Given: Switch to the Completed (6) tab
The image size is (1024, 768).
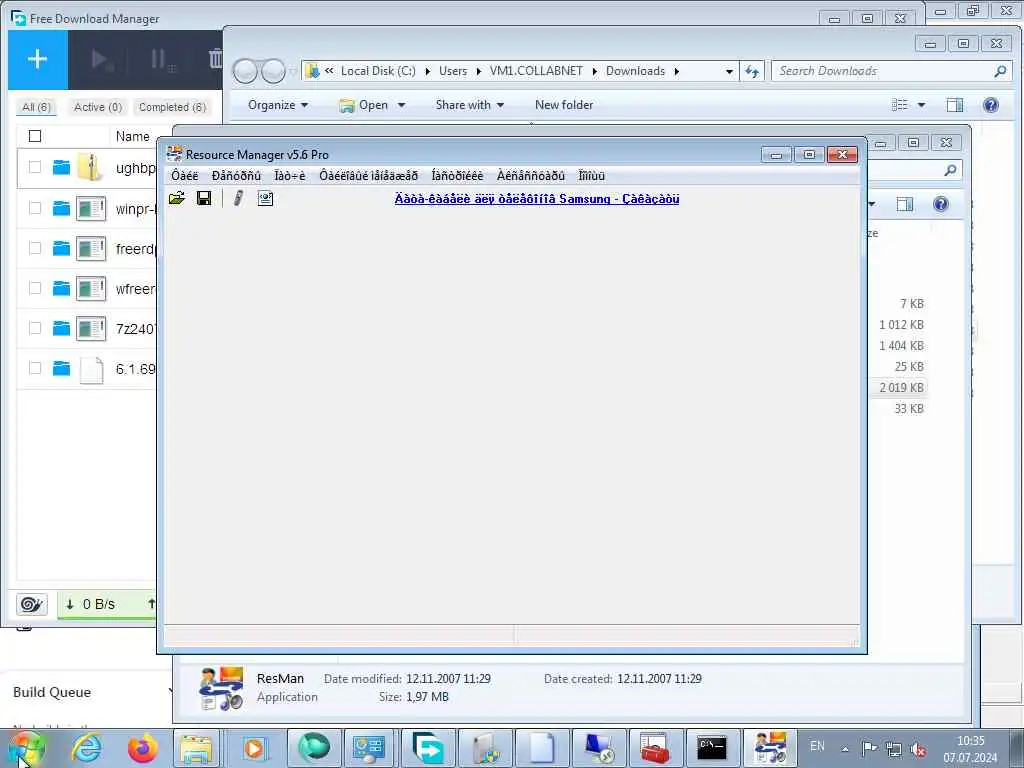Looking at the screenshot, I should click(x=172, y=107).
